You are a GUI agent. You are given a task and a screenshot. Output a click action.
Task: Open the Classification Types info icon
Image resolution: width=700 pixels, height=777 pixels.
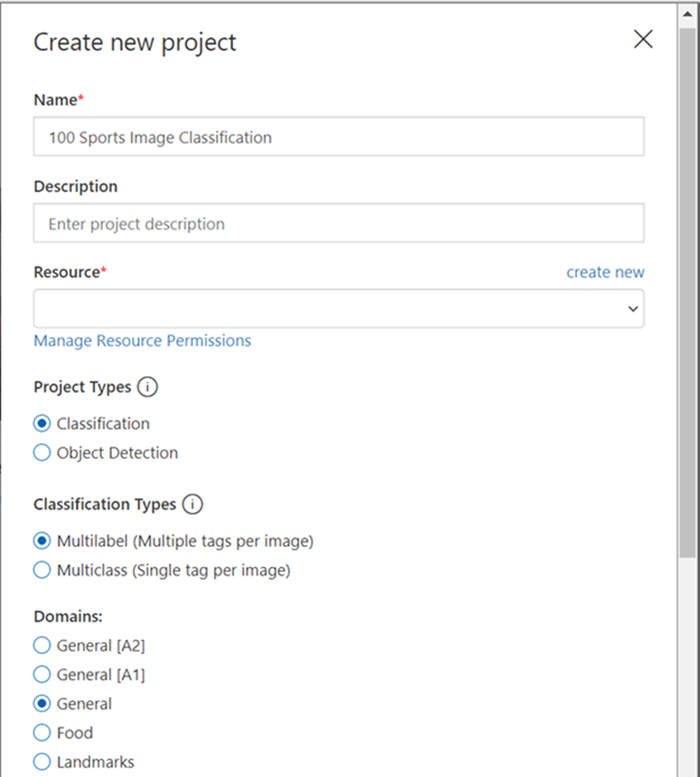click(x=192, y=504)
